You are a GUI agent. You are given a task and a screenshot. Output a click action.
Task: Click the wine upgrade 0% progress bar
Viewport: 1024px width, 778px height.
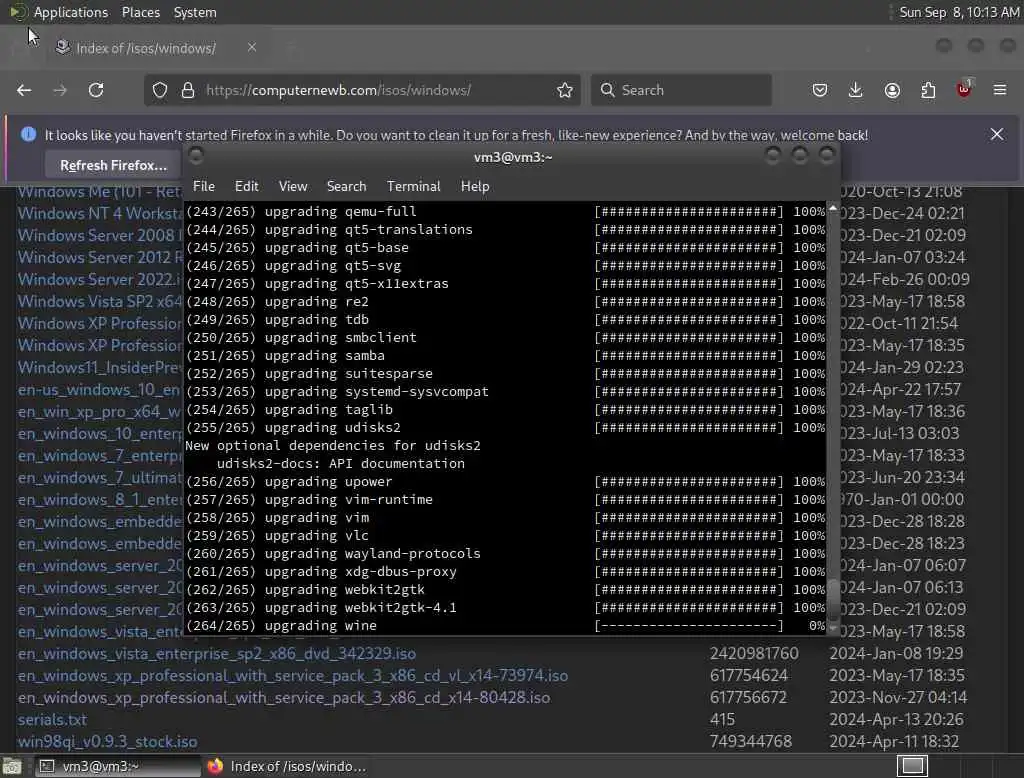[689, 625]
